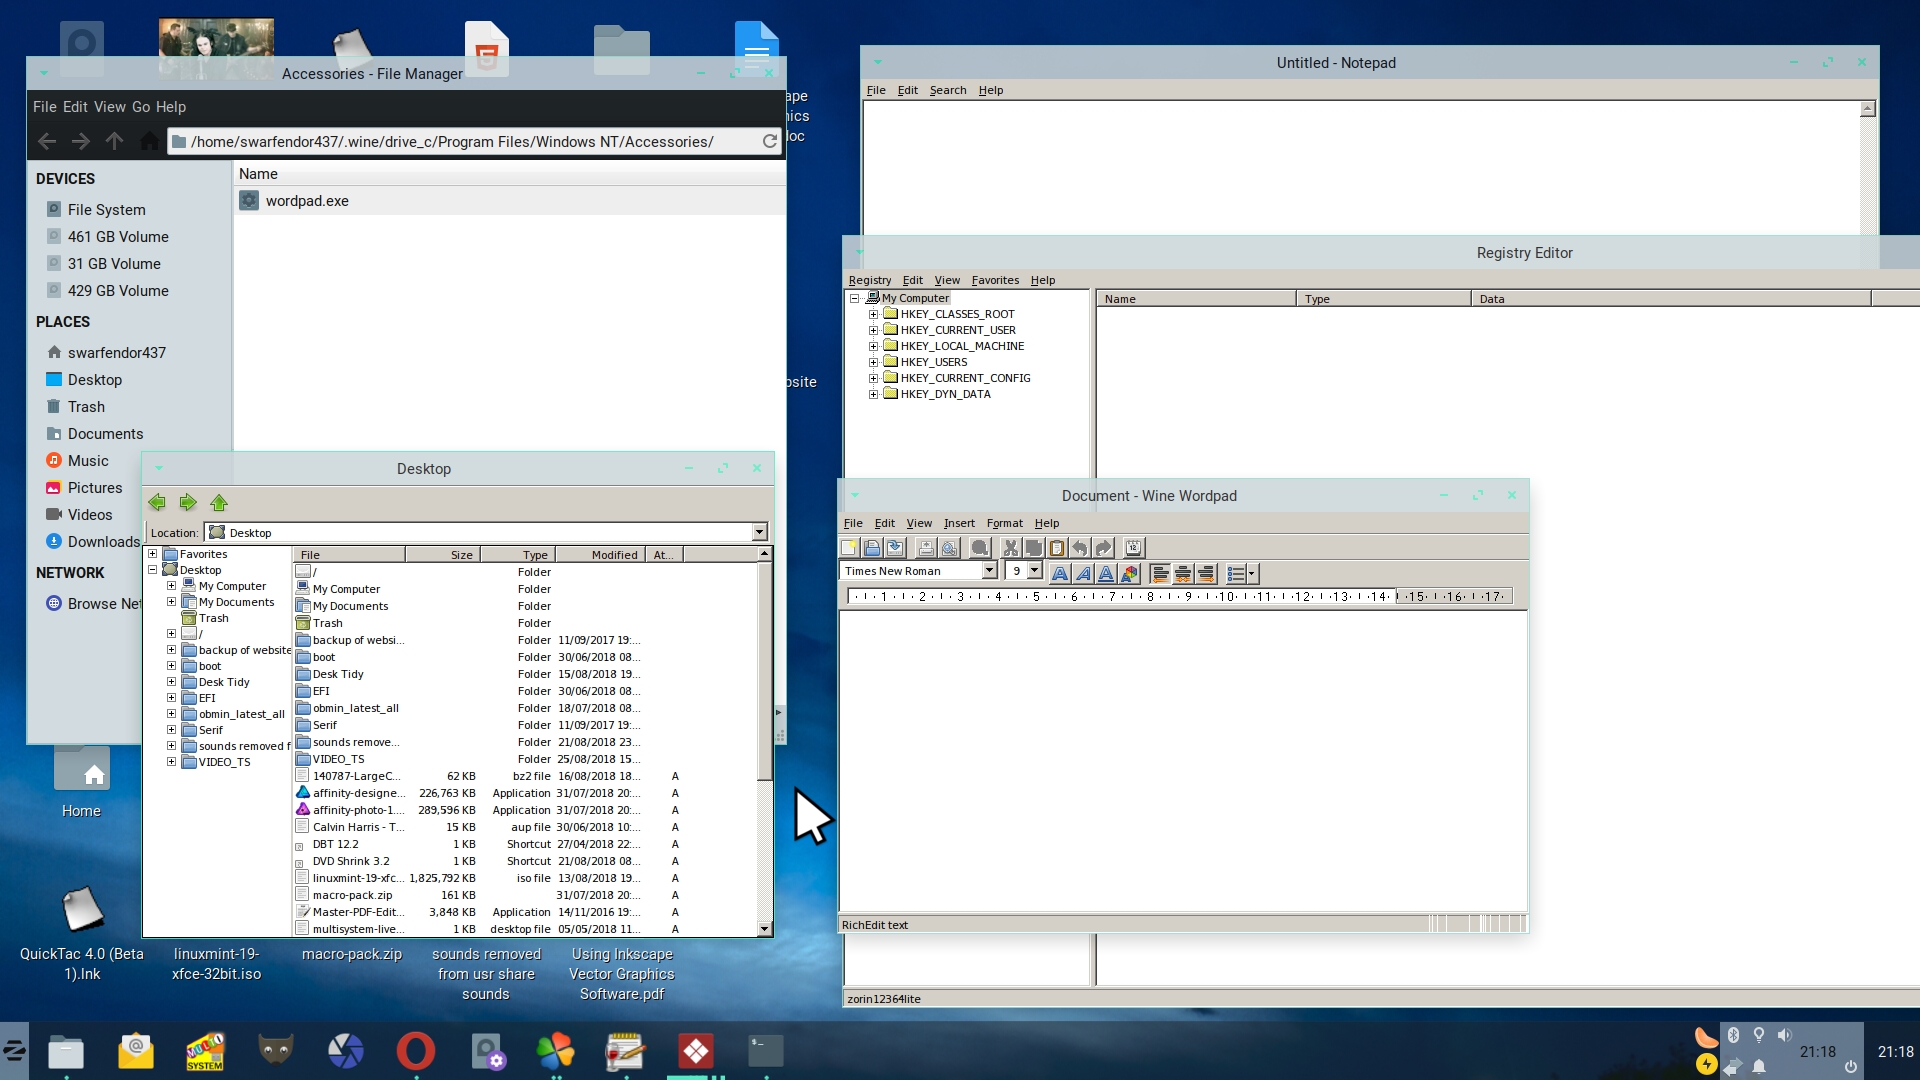Screen dimensions: 1920x1080
Task: Select 461 GB Volume in file manager sidebar
Action: point(118,237)
